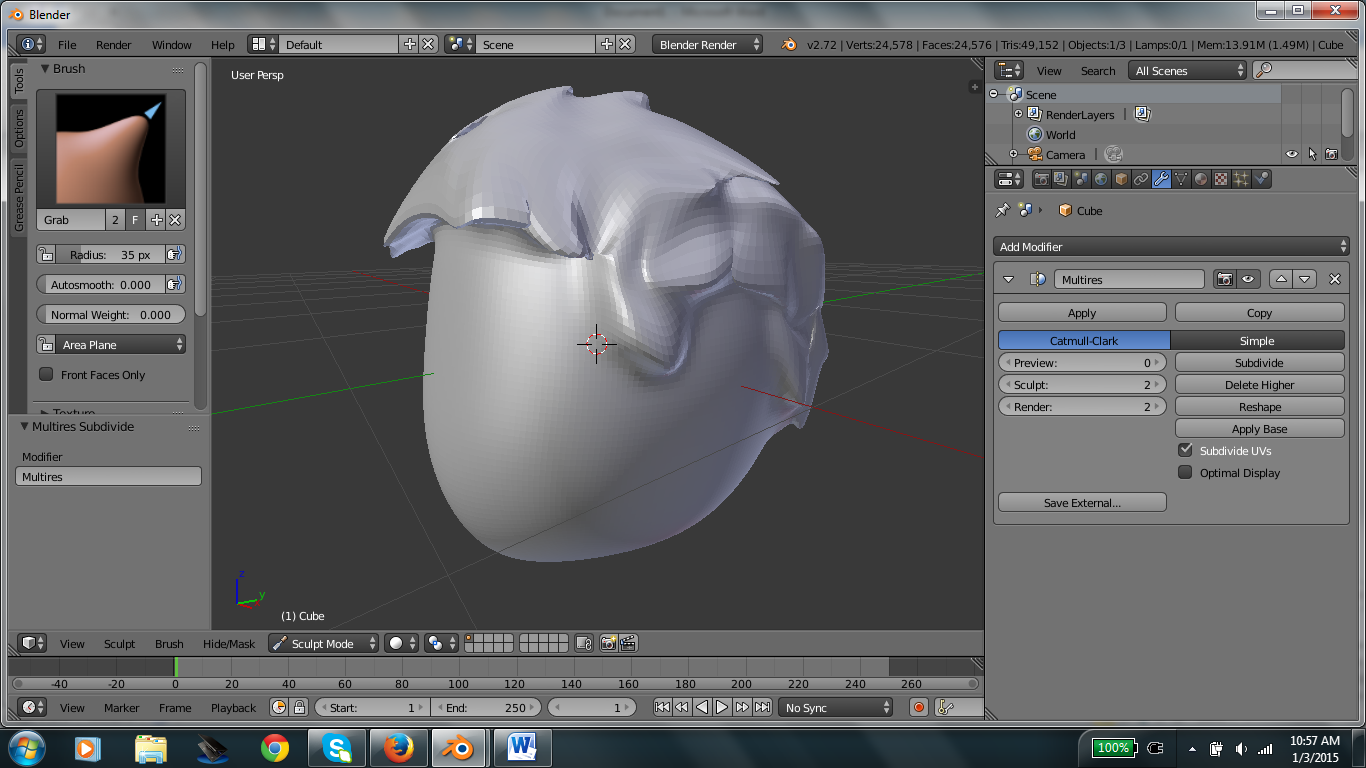1366x768 pixels.
Task: Click the OpenGL render animation clapper icon
Action: pos(628,644)
